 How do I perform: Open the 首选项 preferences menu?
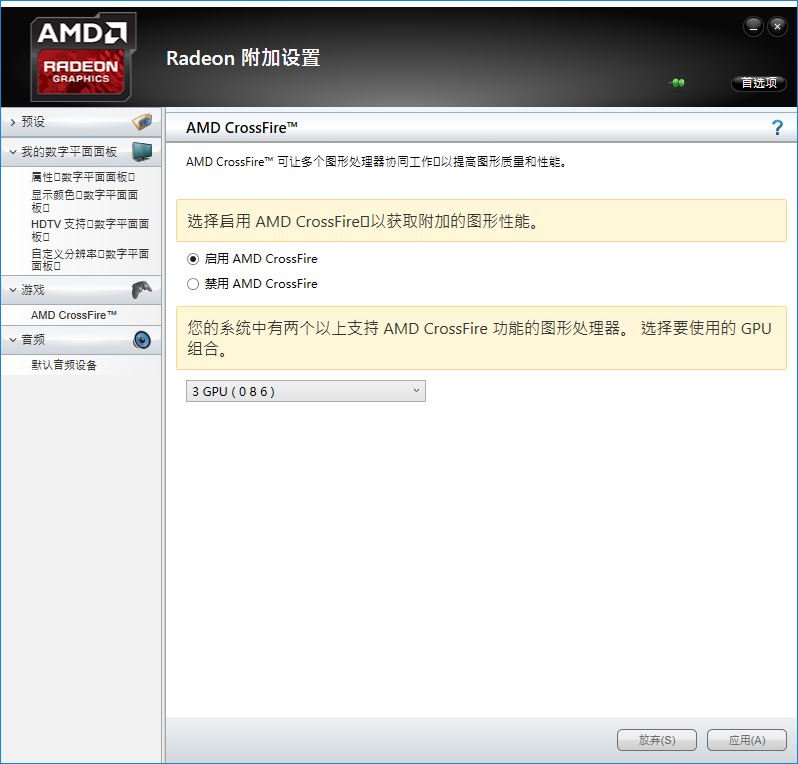[759, 82]
